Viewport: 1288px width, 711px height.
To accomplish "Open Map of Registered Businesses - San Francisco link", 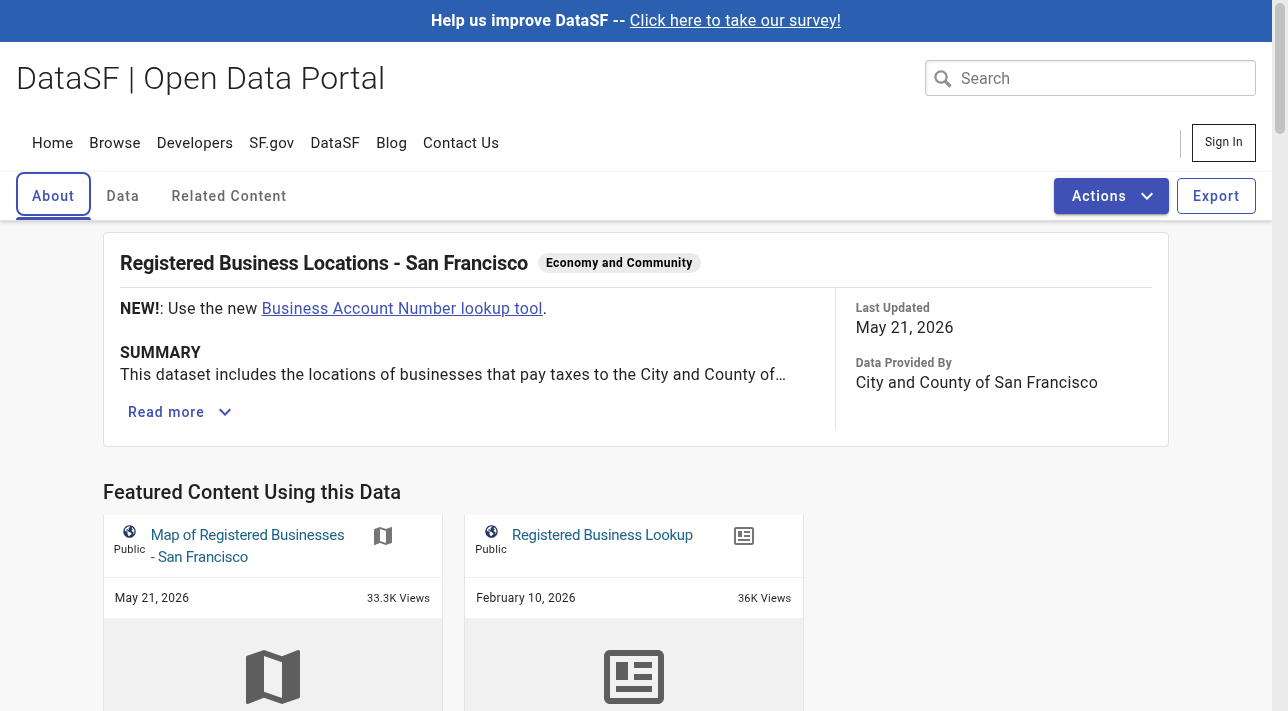I will point(247,546).
